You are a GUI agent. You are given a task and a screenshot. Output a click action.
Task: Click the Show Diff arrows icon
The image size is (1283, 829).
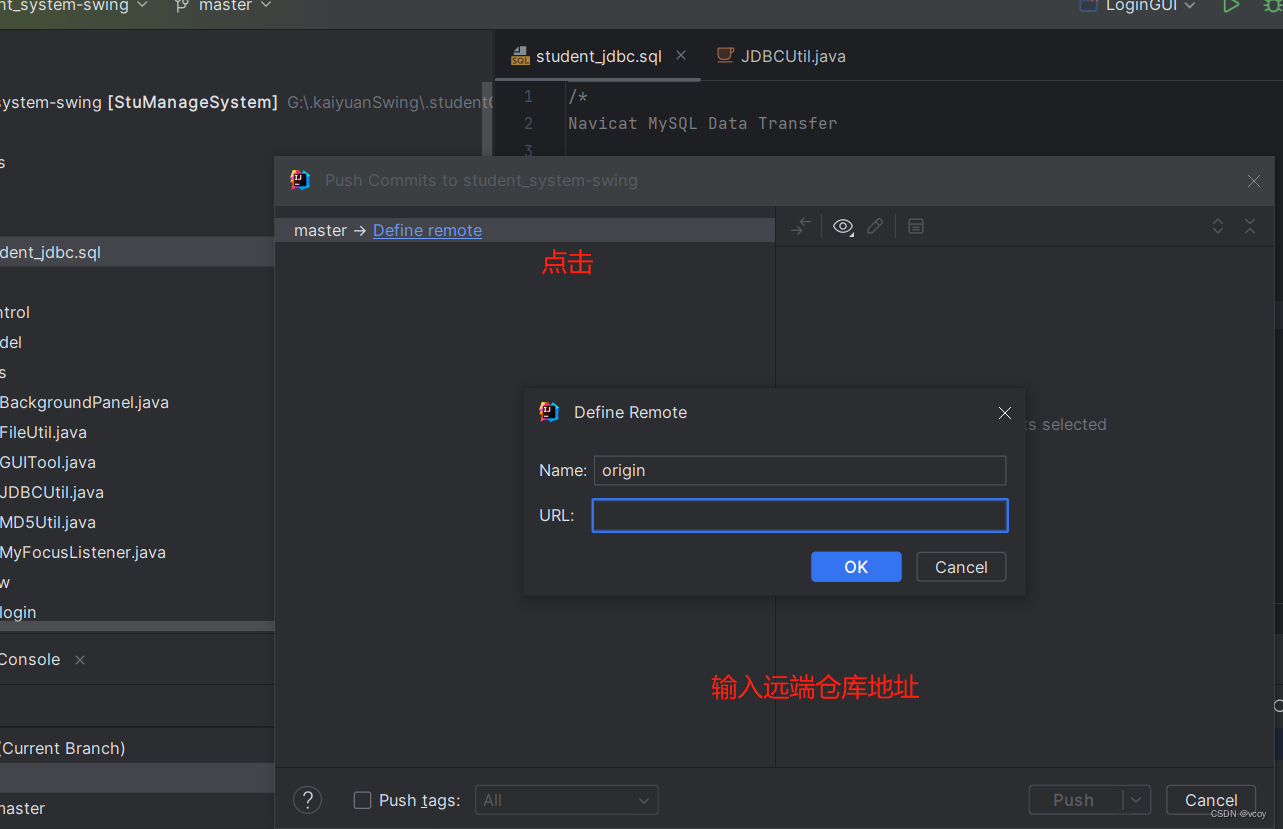(x=801, y=227)
